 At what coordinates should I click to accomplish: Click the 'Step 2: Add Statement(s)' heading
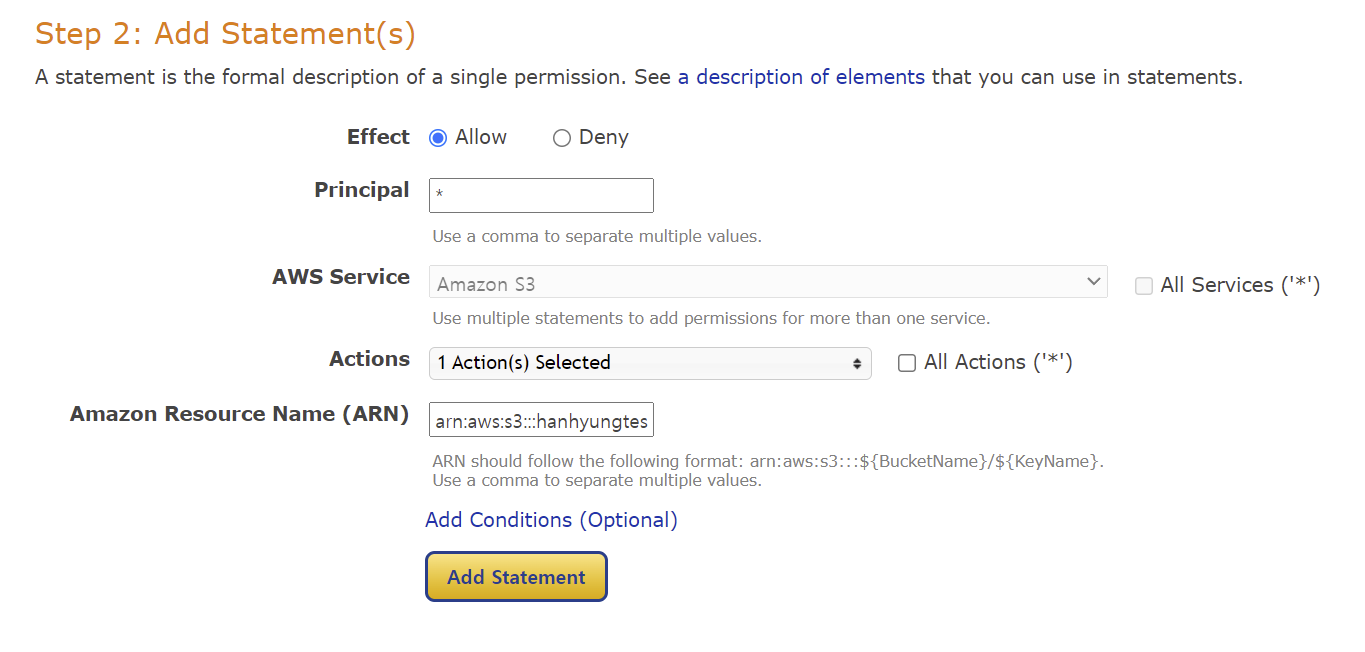coord(225,34)
